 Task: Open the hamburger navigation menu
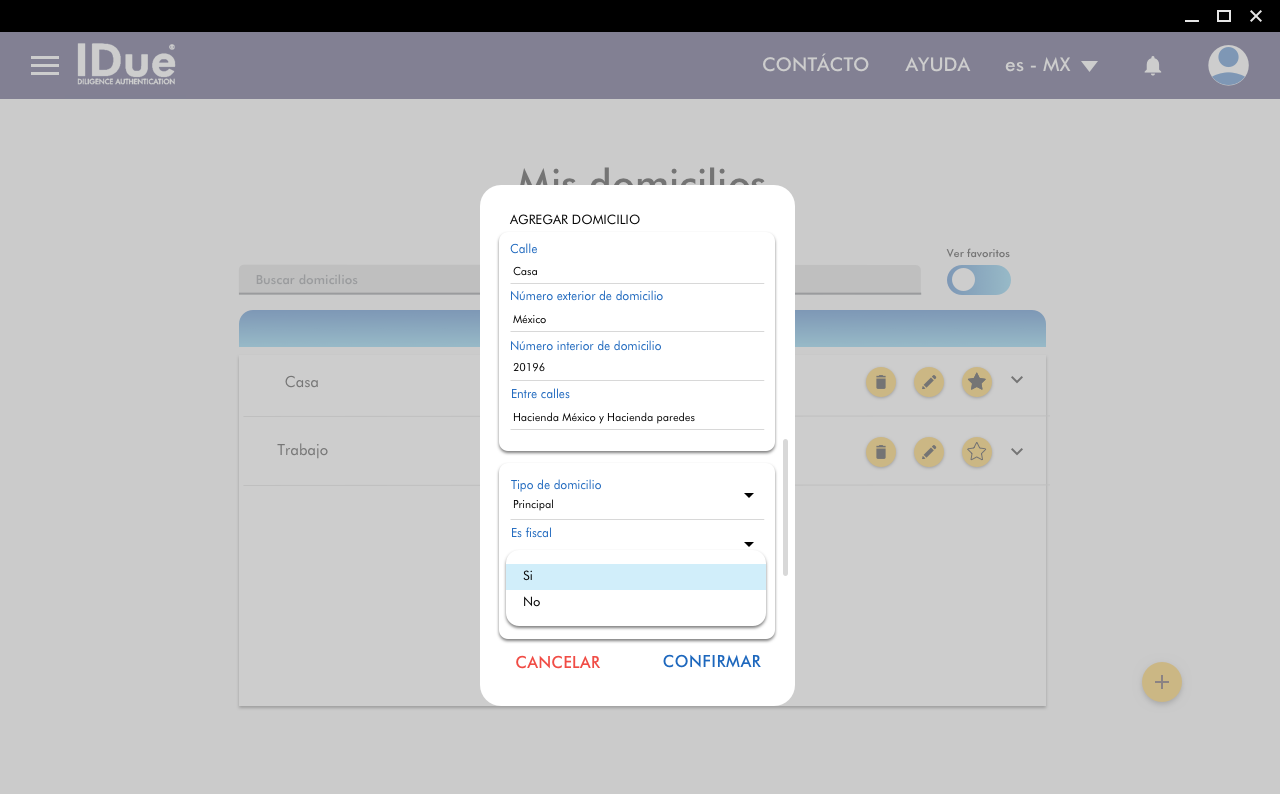pos(45,66)
